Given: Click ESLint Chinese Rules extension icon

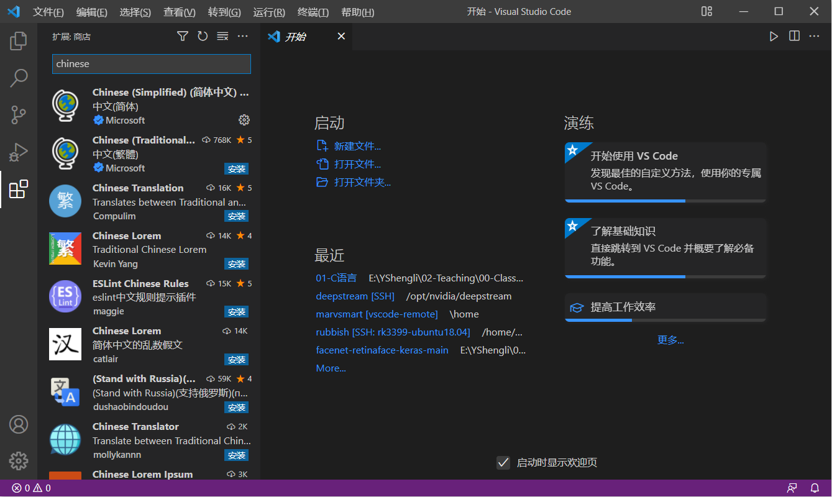Looking at the screenshot, I should point(65,296).
